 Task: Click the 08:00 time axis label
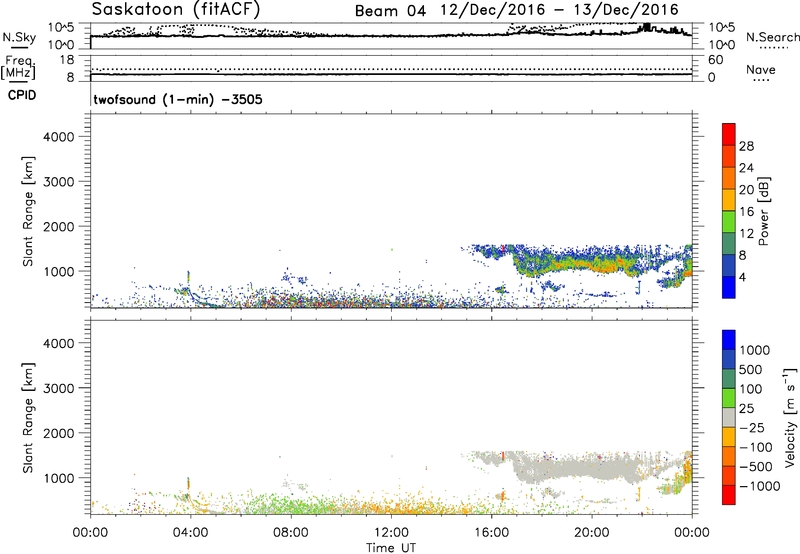tap(291, 533)
